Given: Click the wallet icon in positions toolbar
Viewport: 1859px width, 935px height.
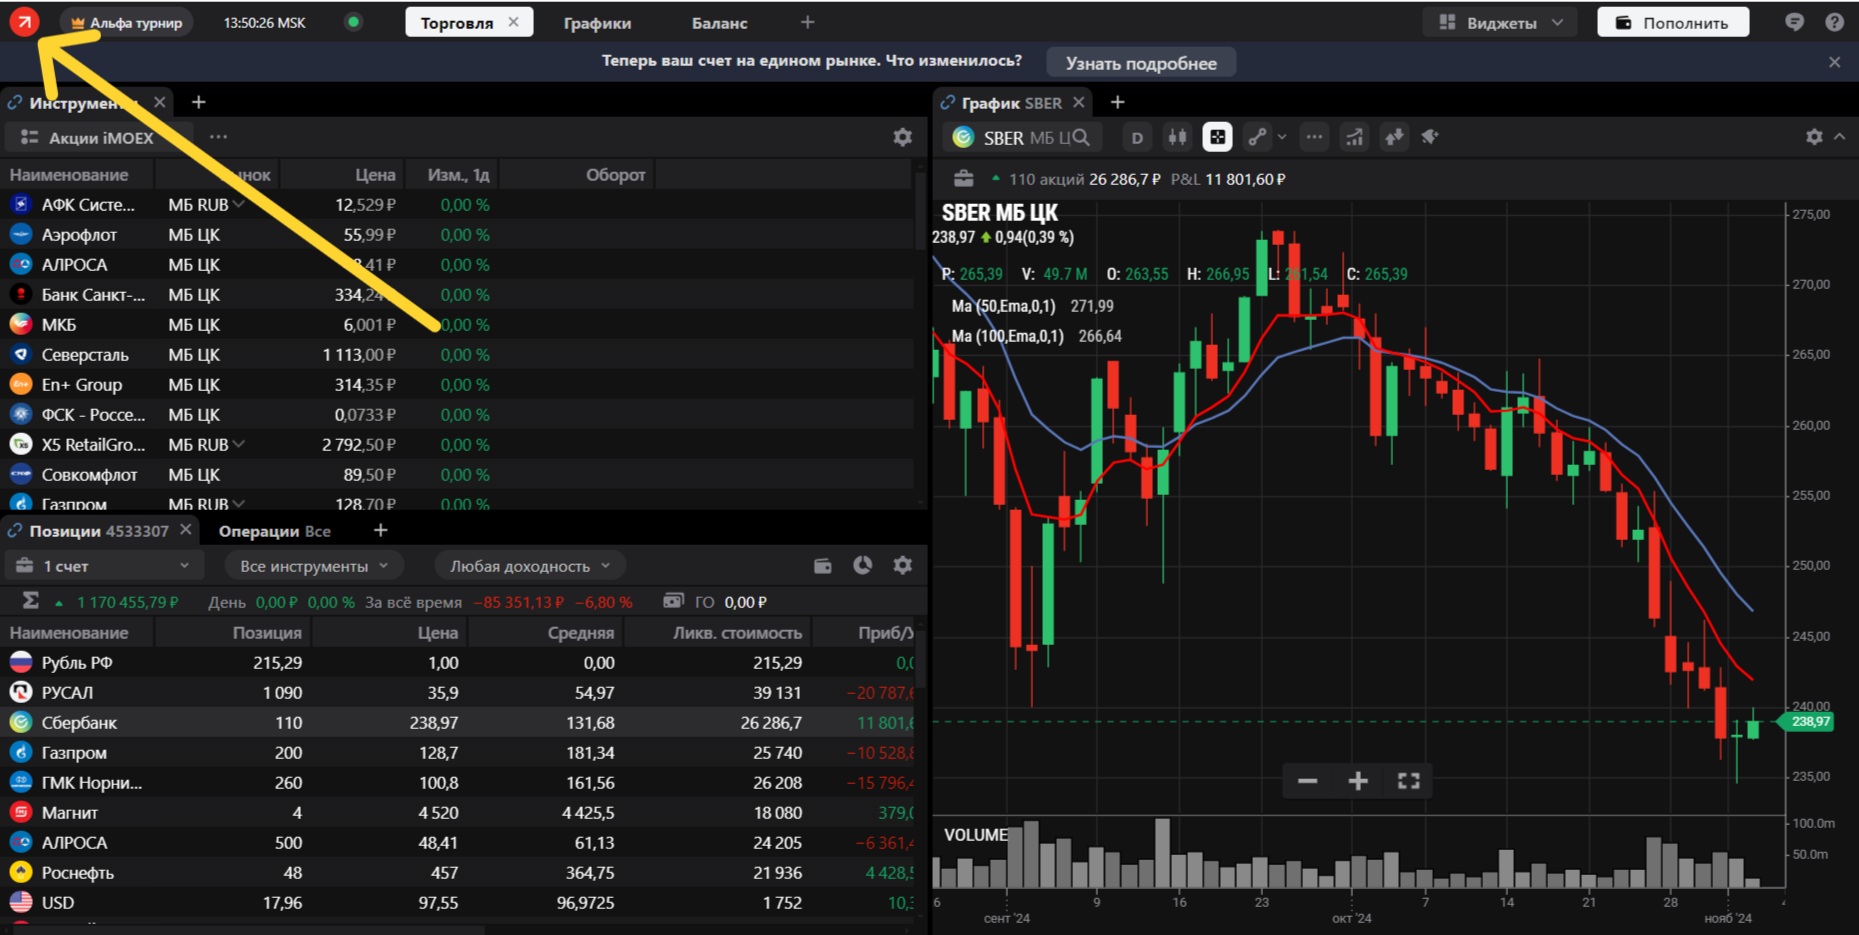Looking at the screenshot, I should click(x=822, y=566).
